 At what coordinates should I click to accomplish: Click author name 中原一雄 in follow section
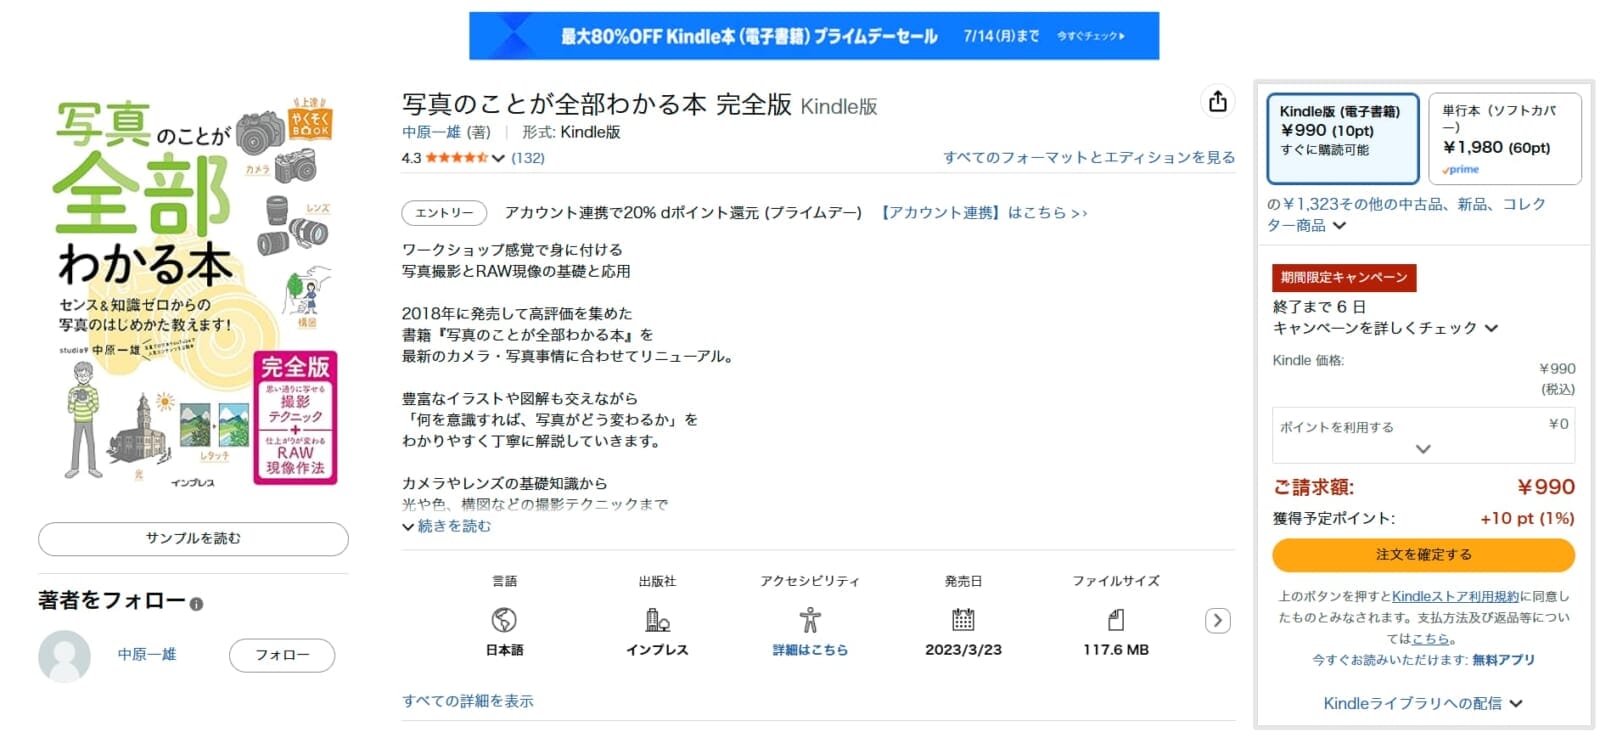coord(147,655)
